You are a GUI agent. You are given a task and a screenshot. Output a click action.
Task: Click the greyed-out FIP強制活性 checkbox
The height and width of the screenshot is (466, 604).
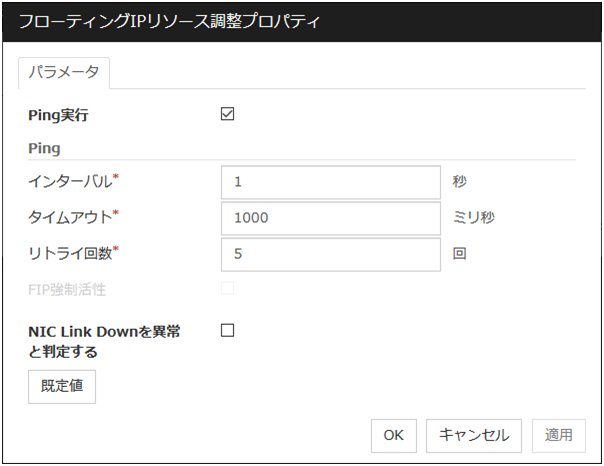(227, 289)
